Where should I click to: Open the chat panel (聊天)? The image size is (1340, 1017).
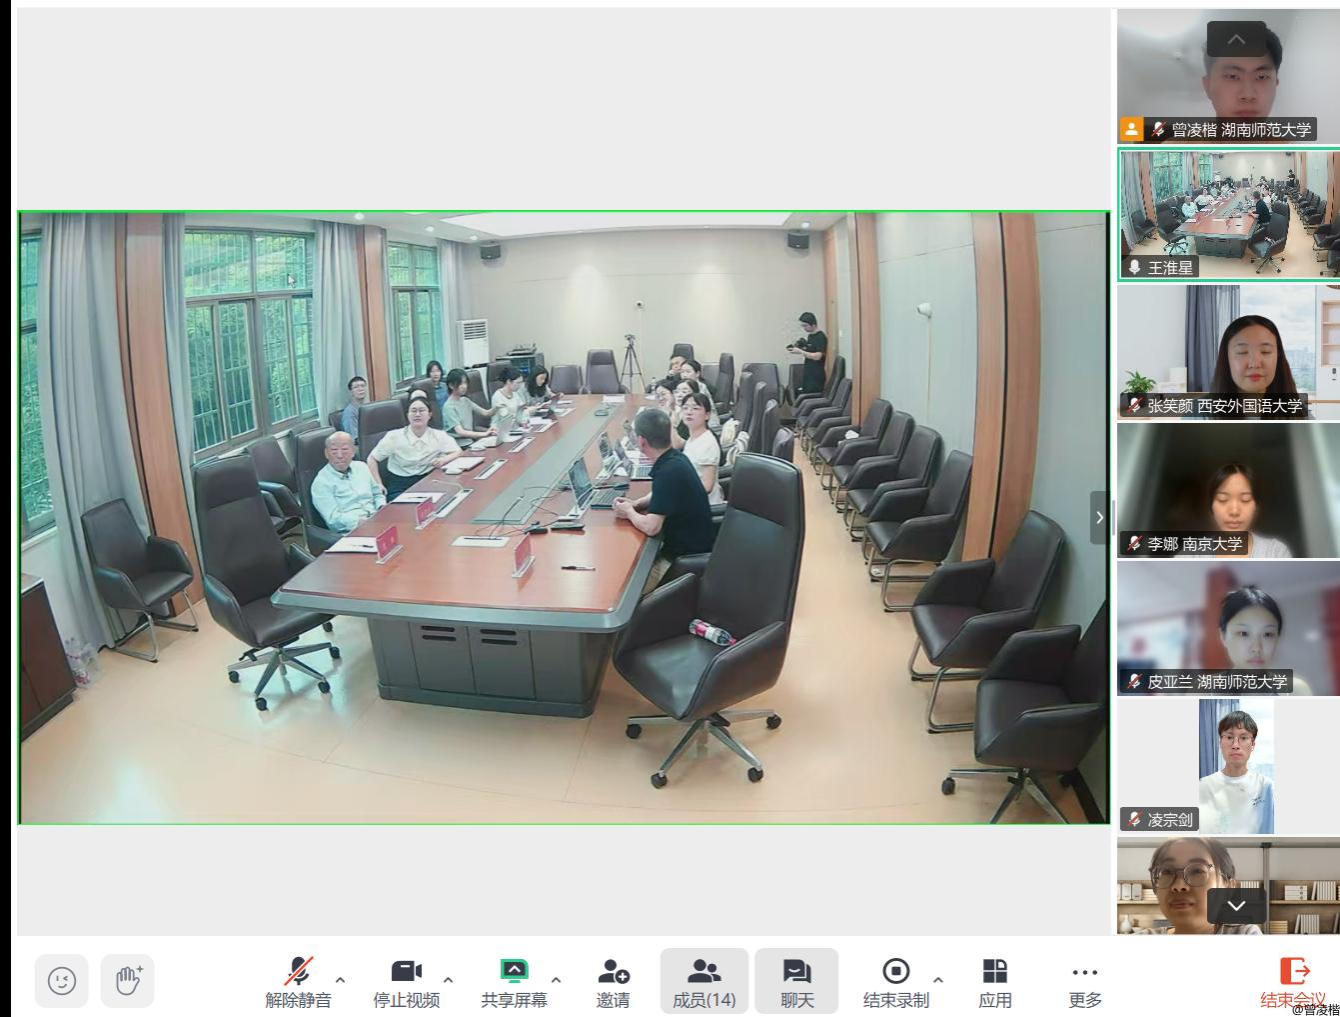796,981
